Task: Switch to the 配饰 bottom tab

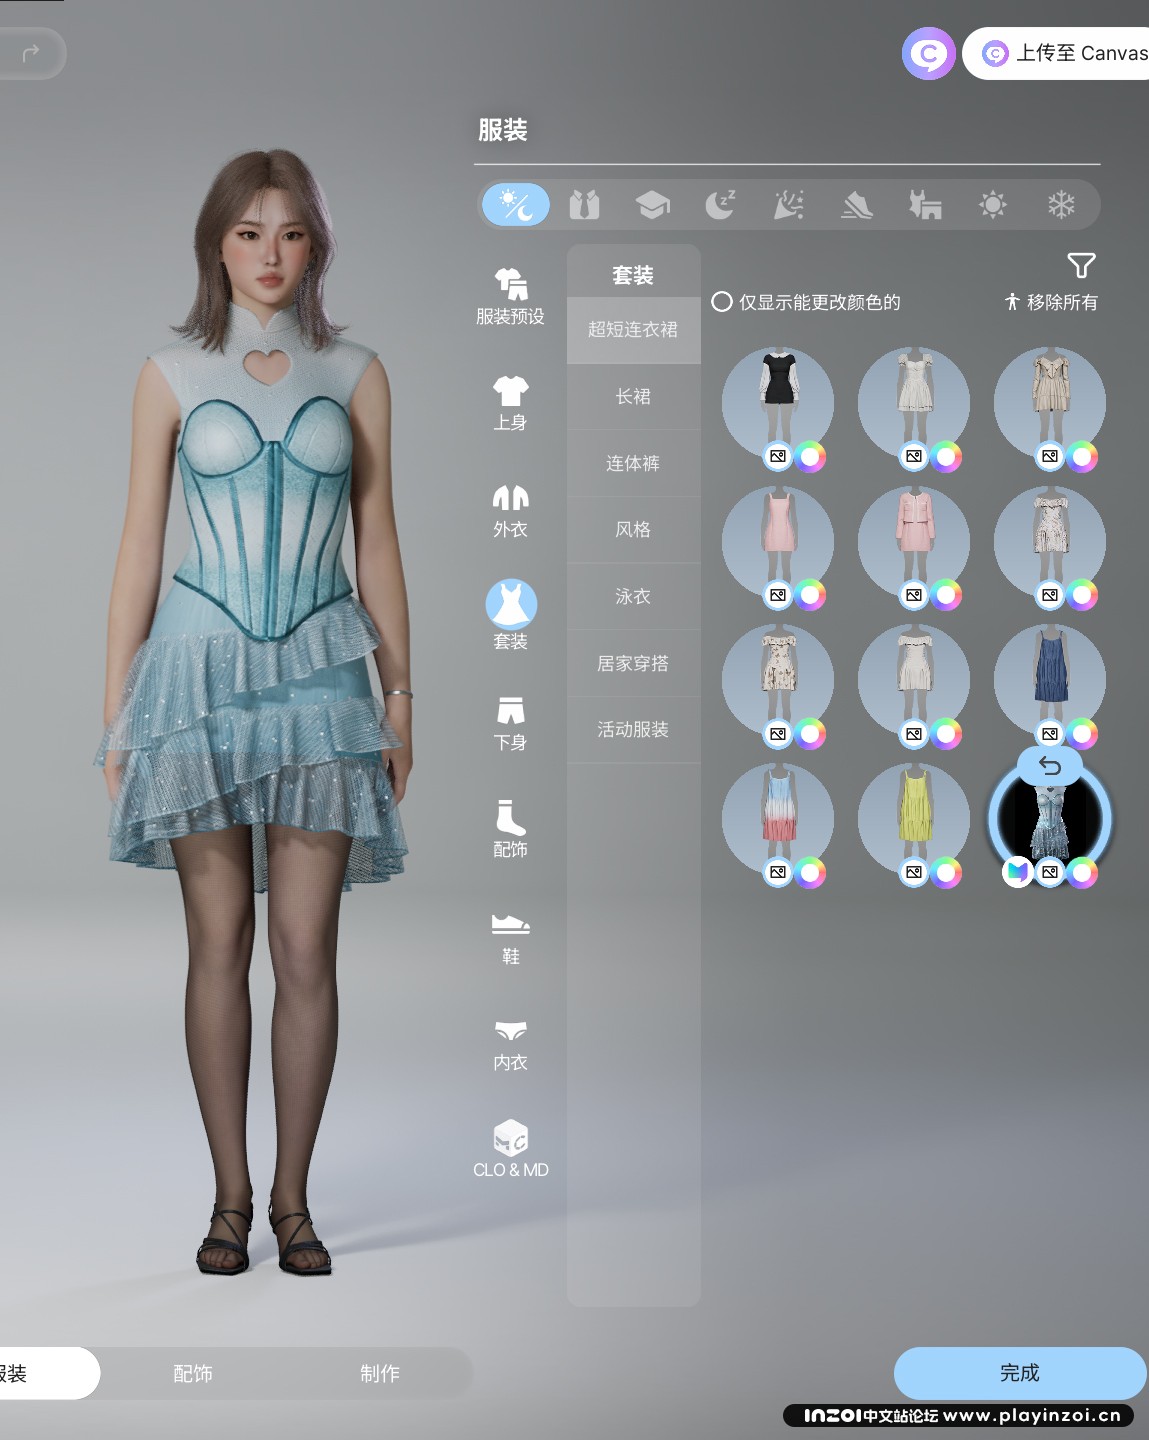Action: [x=193, y=1373]
